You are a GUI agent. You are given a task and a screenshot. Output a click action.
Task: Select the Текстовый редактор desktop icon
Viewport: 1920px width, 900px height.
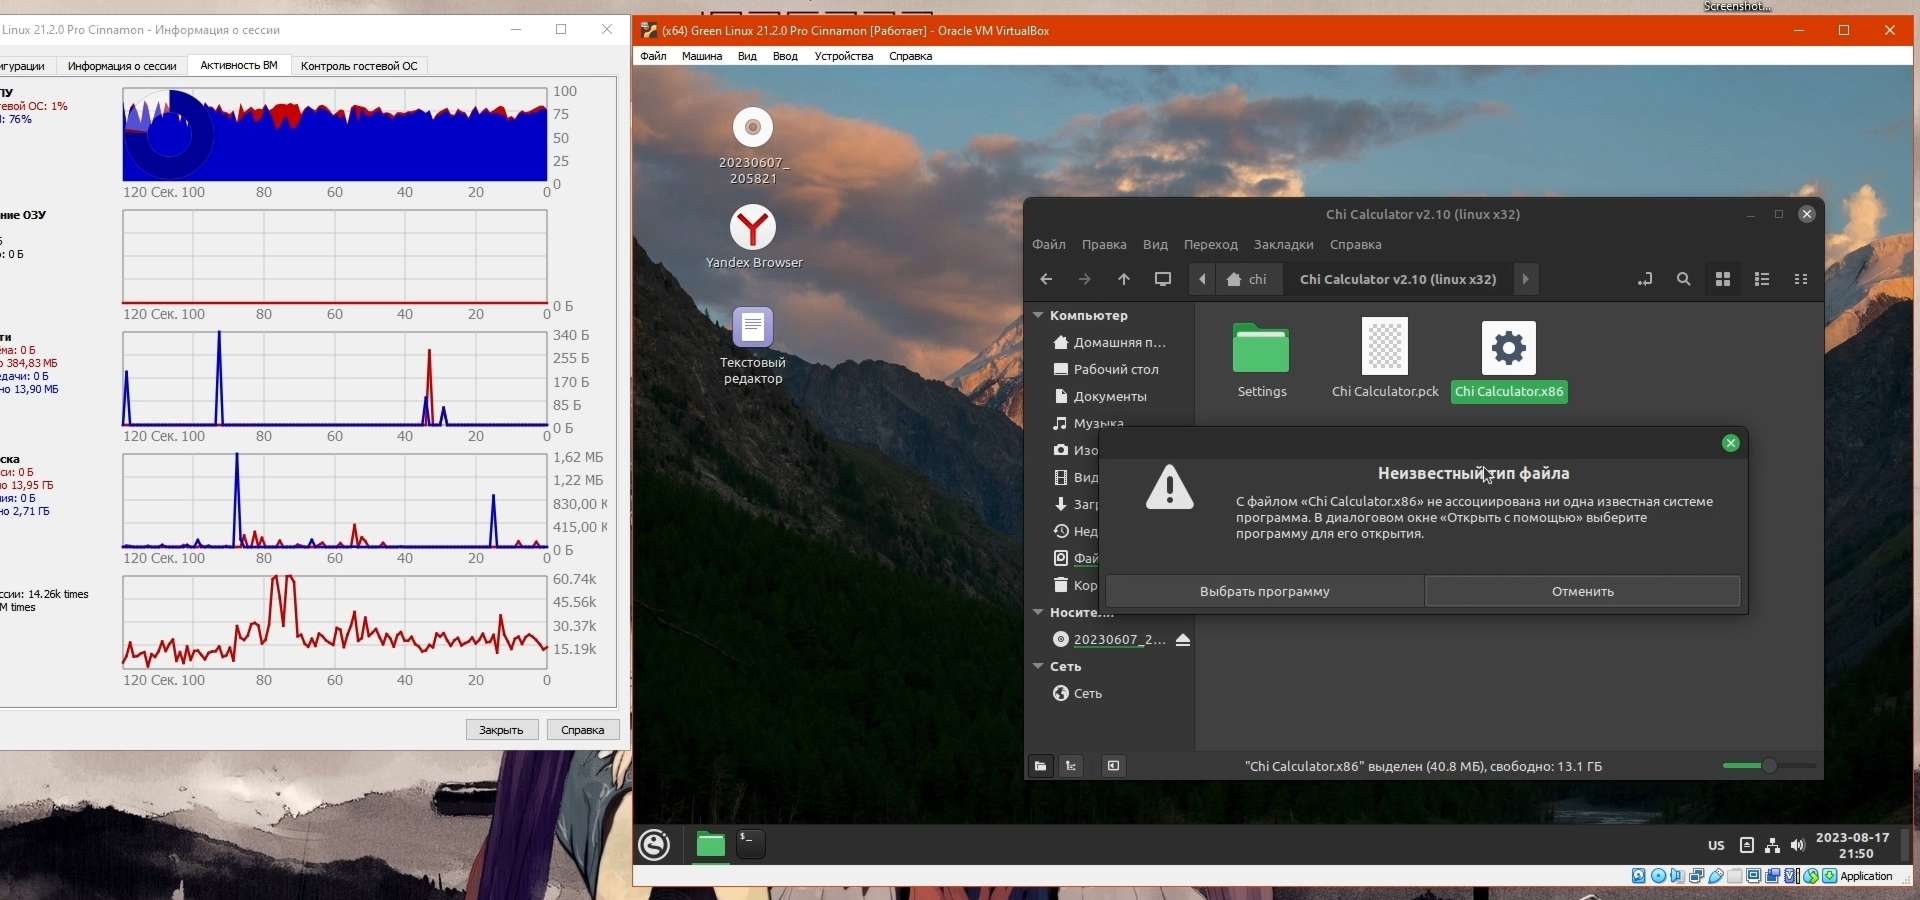click(753, 346)
